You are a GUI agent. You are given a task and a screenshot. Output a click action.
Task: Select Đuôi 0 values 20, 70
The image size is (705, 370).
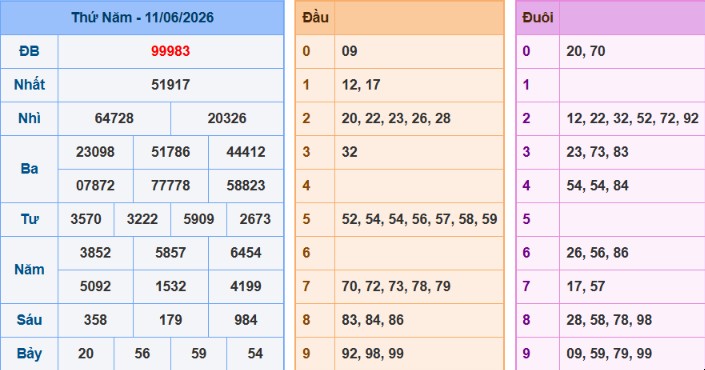(586, 51)
